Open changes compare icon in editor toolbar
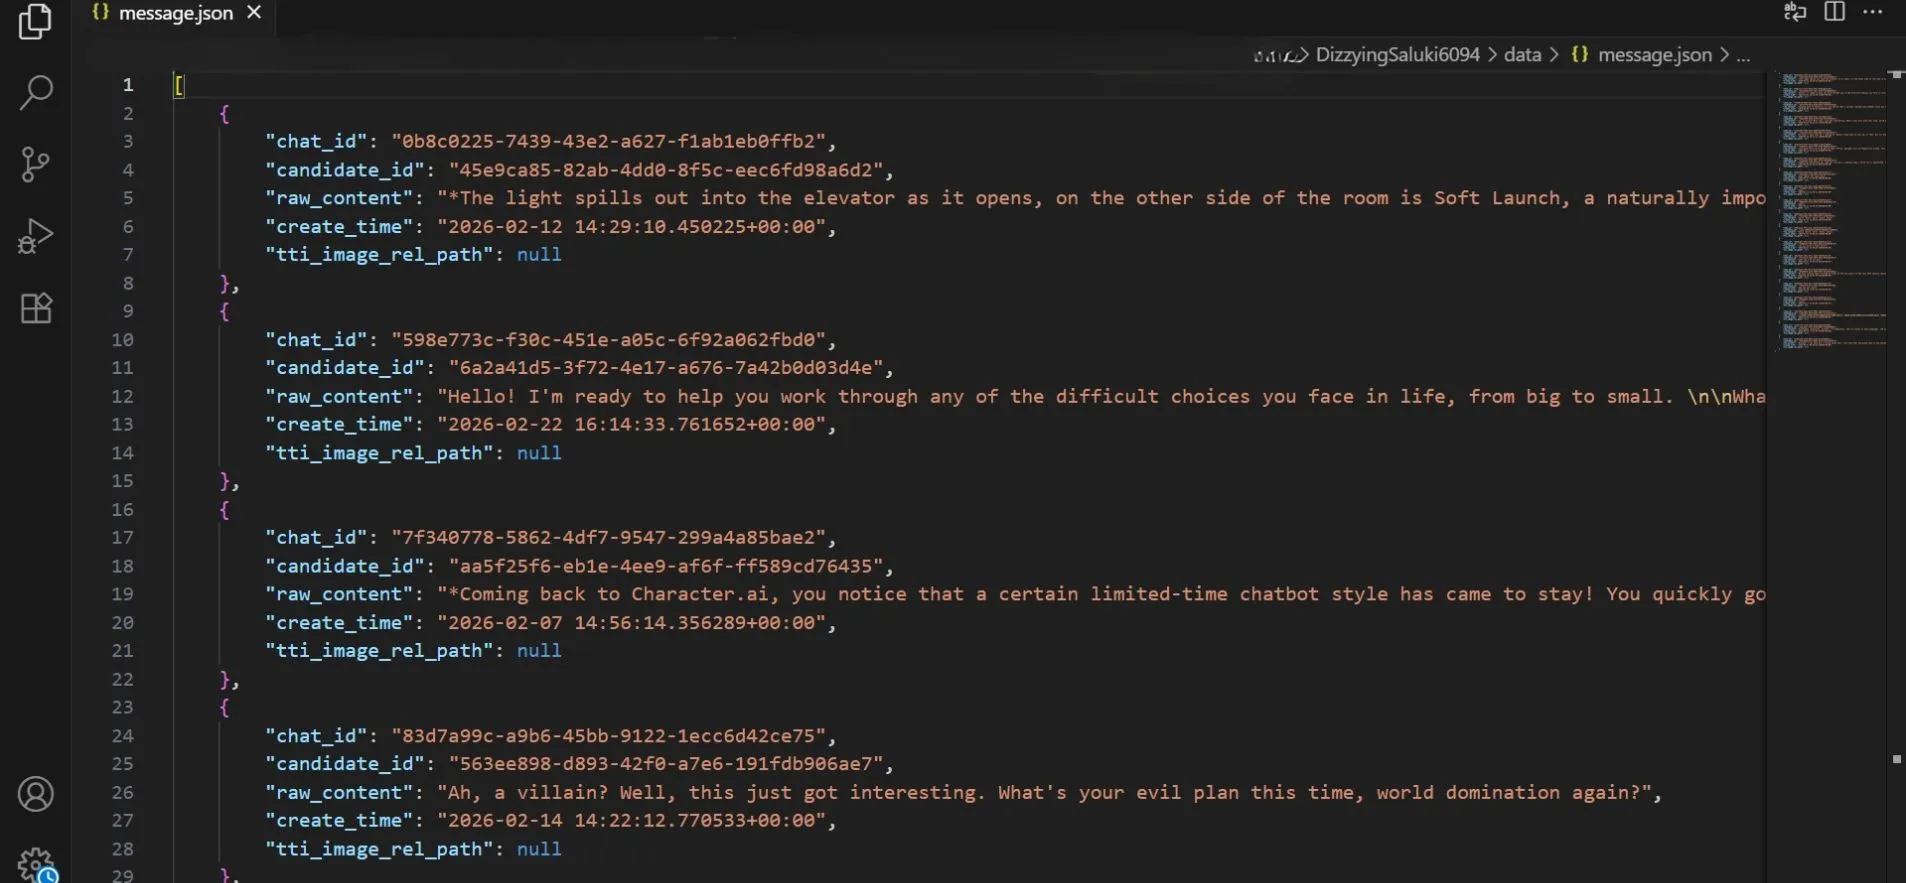 pyautogui.click(x=1795, y=12)
